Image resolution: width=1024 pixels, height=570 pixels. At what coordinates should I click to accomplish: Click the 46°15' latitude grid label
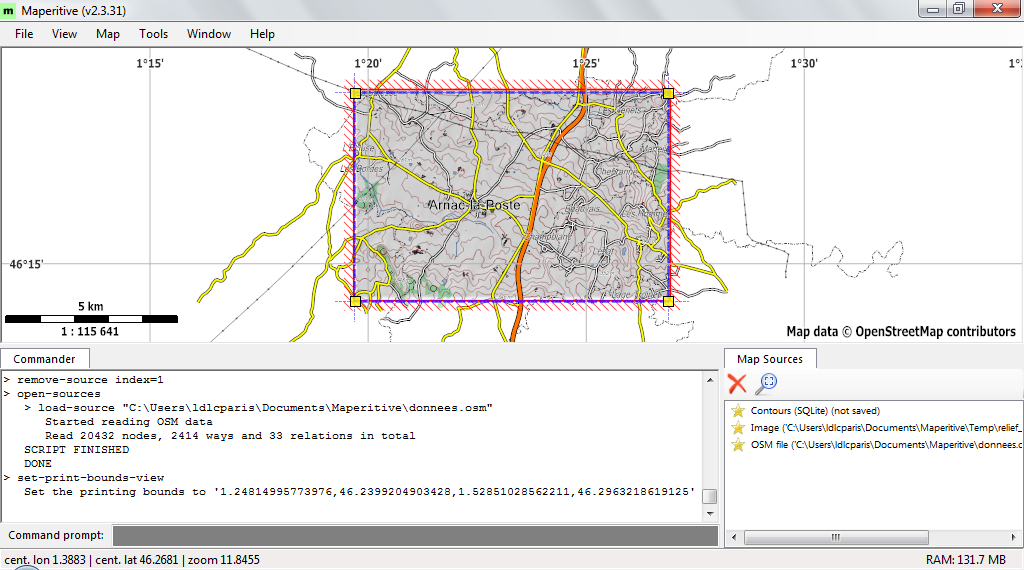26,264
